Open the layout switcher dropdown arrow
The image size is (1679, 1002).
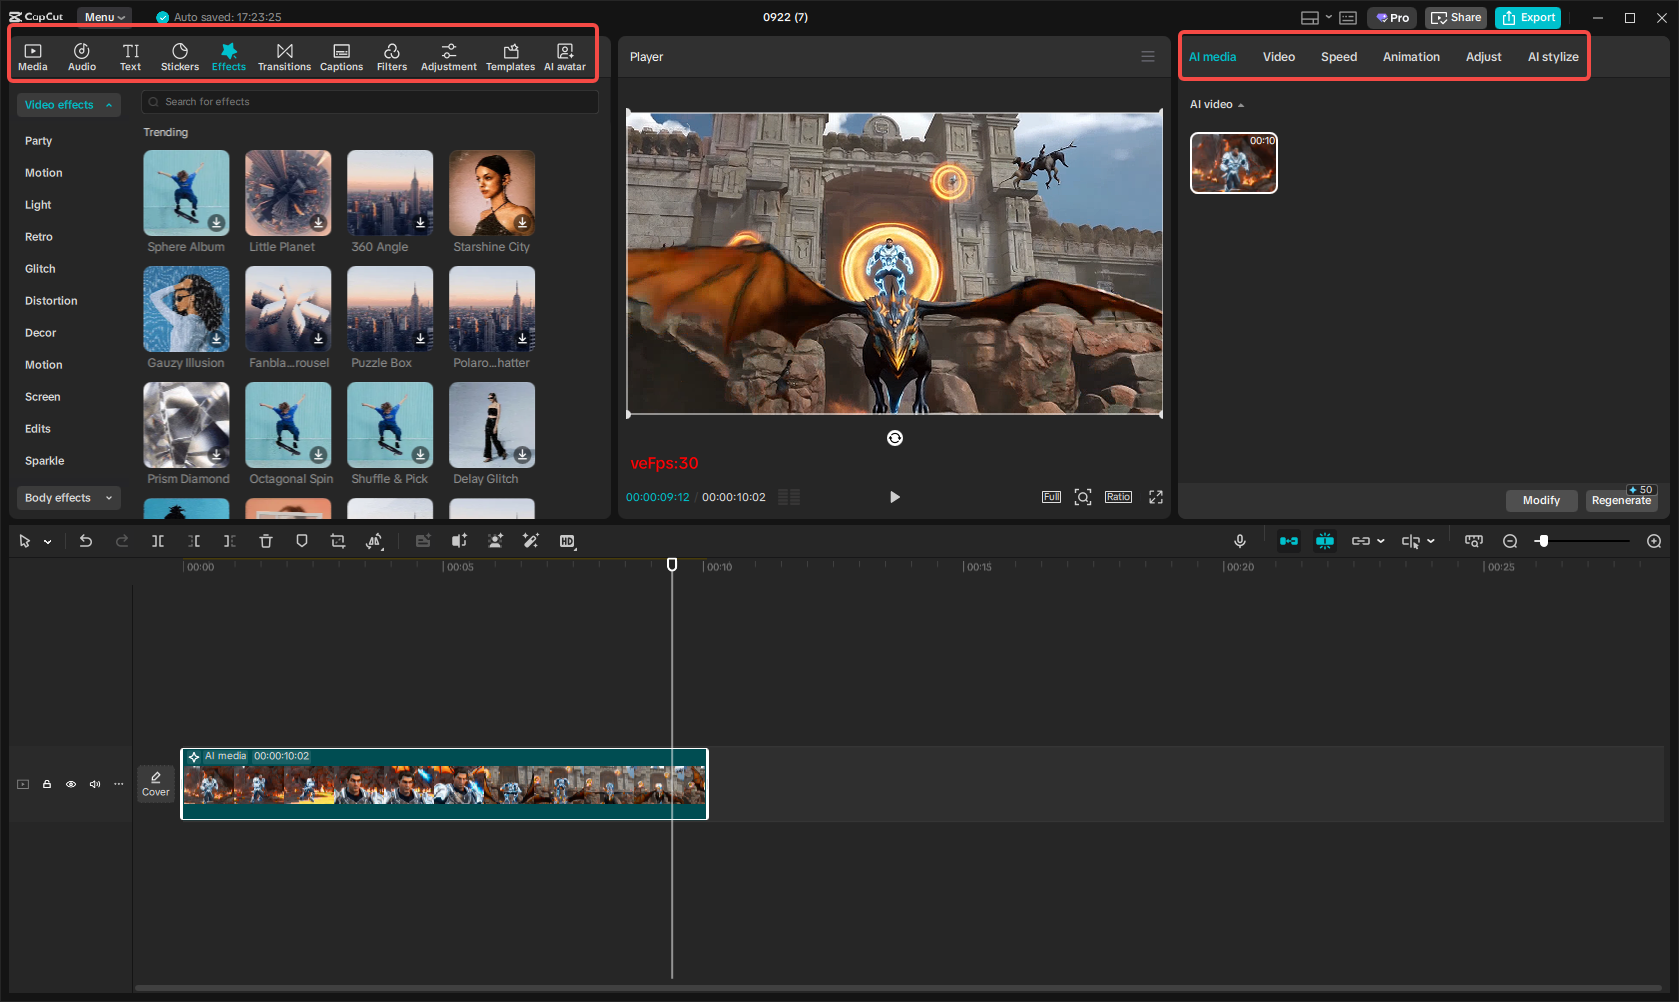pyautogui.click(x=1329, y=17)
